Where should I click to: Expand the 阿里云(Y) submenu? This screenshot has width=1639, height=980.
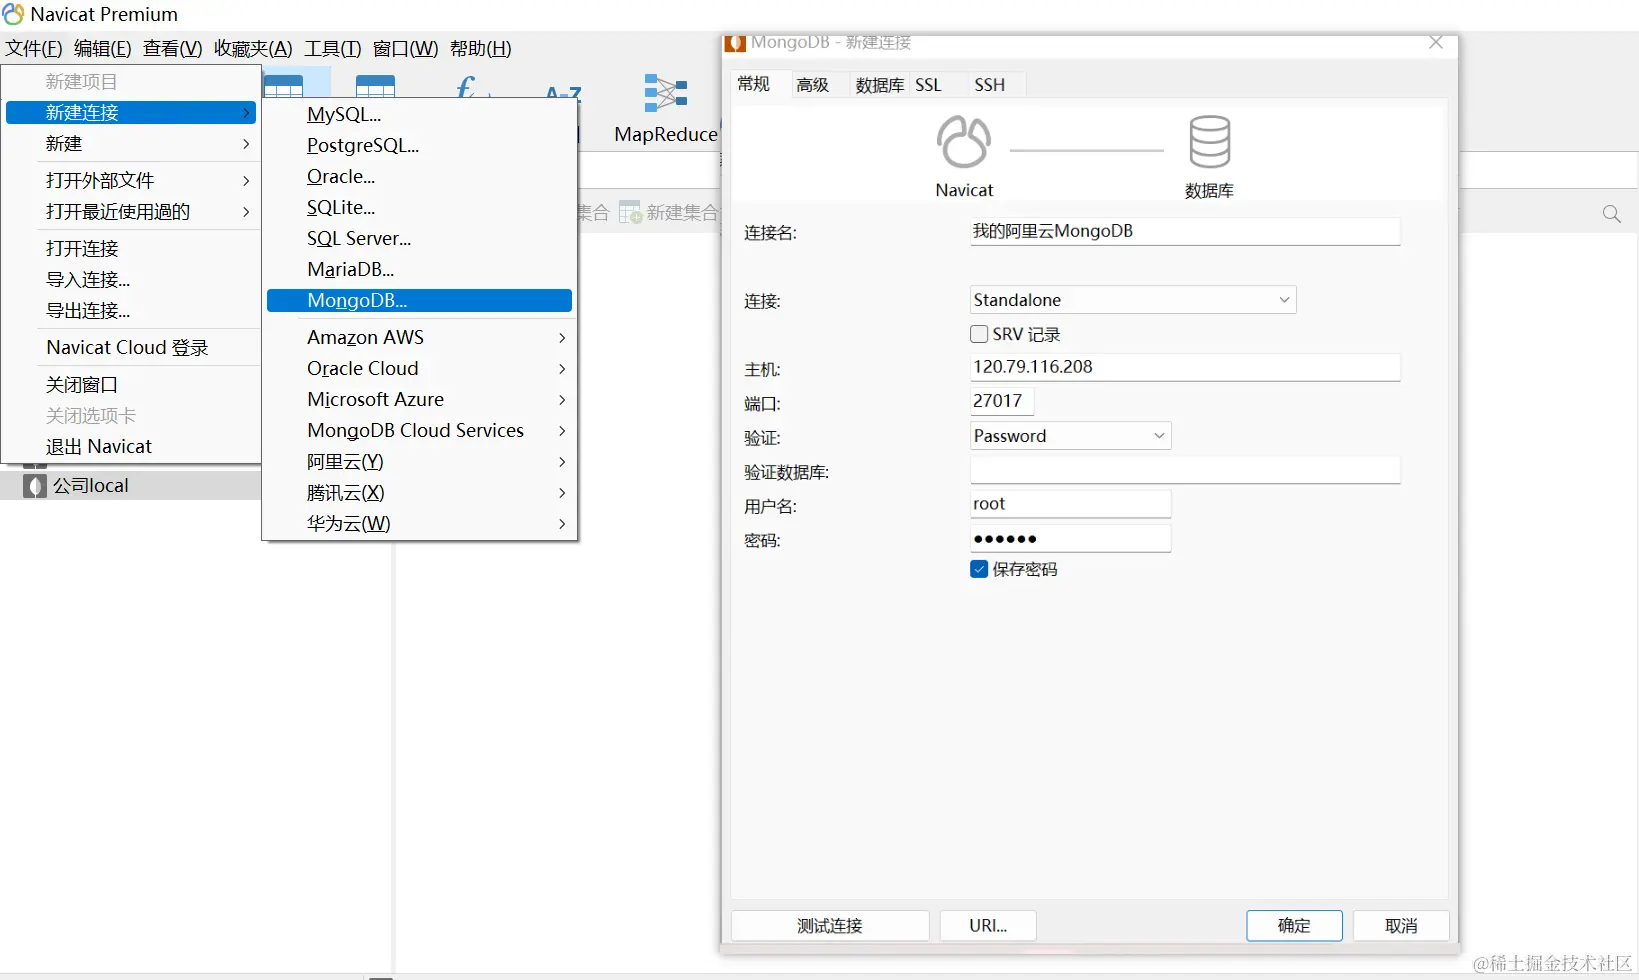click(419, 462)
